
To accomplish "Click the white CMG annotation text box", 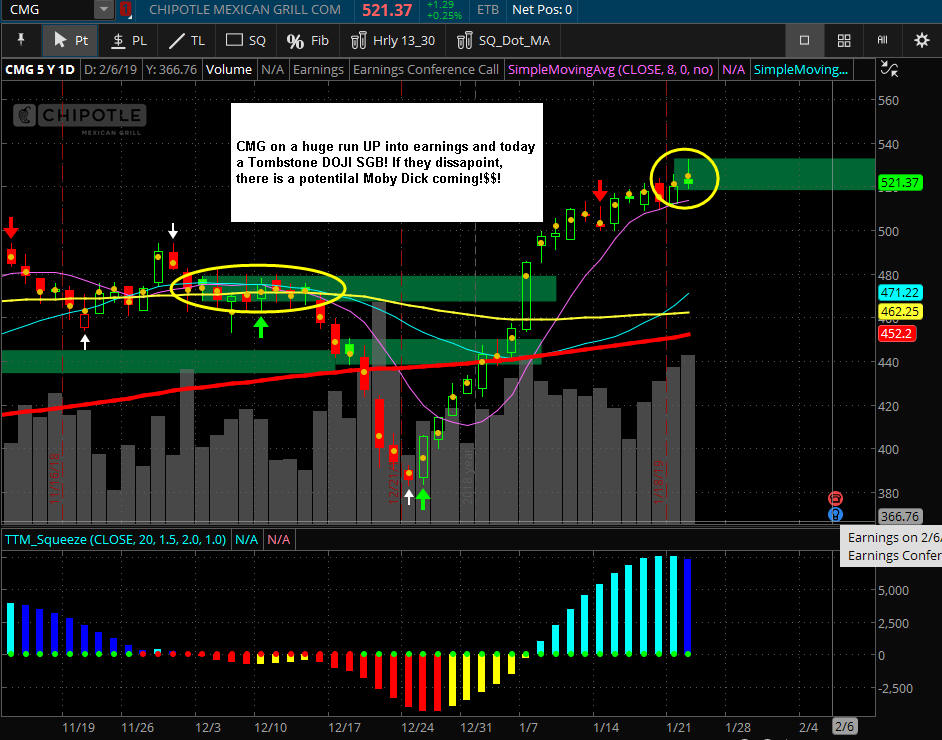I will coord(387,162).
